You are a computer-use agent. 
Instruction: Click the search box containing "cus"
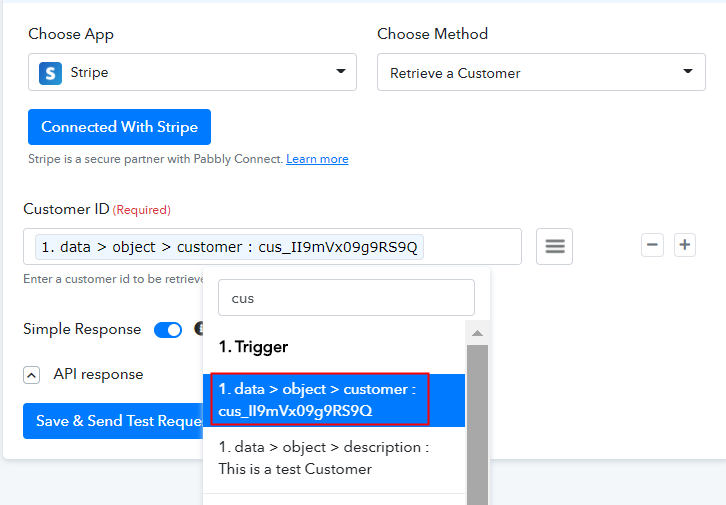[x=346, y=298]
